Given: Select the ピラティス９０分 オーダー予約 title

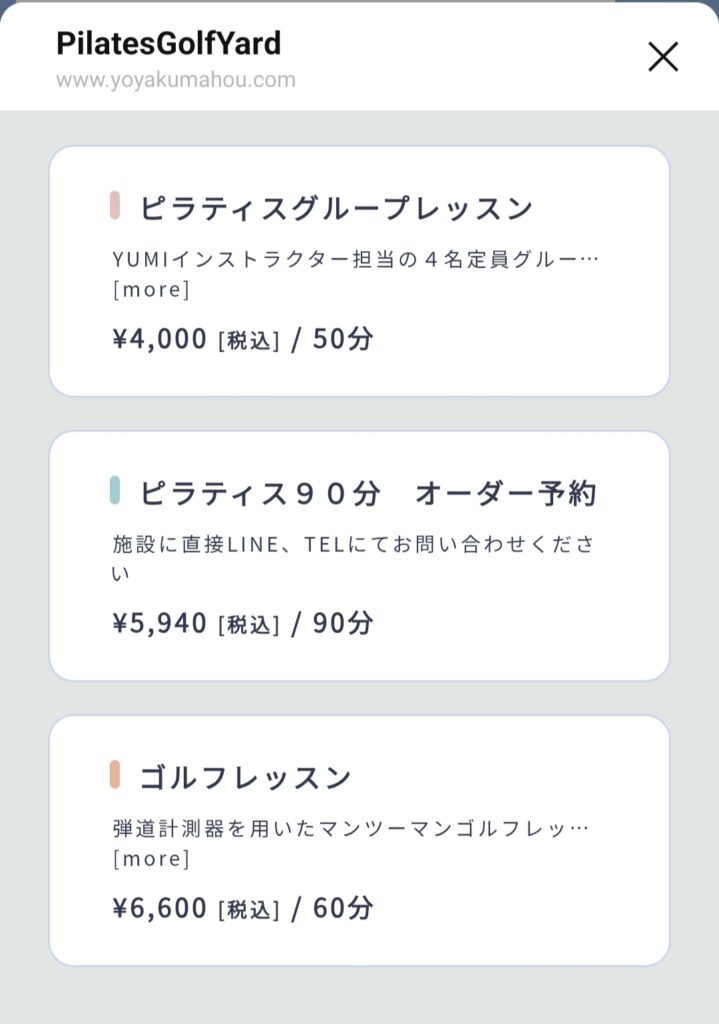Looking at the screenshot, I should point(367,493).
